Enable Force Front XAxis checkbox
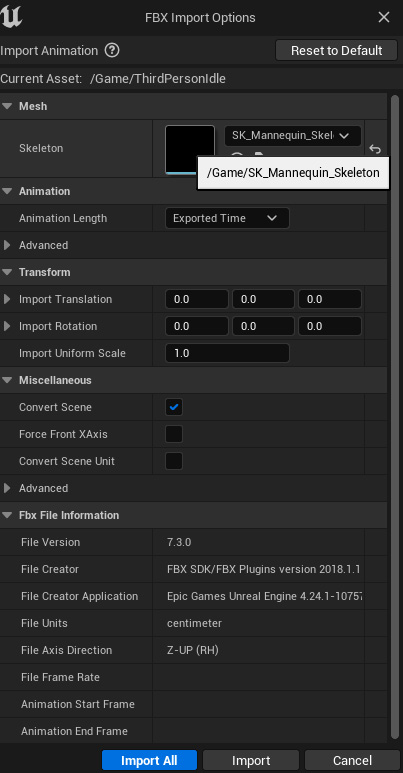Image resolution: width=403 pixels, height=773 pixels. click(x=174, y=434)
